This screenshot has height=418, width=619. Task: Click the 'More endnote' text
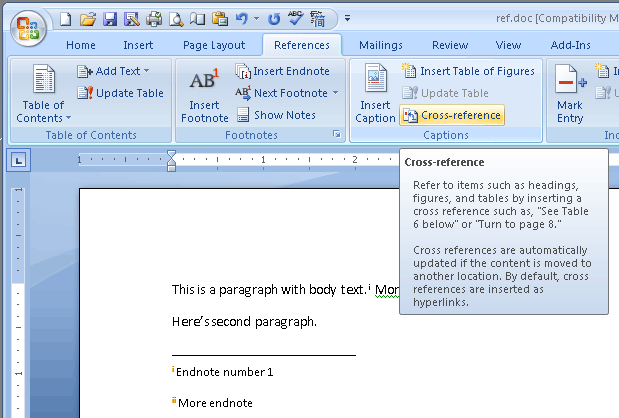(215, 403)
